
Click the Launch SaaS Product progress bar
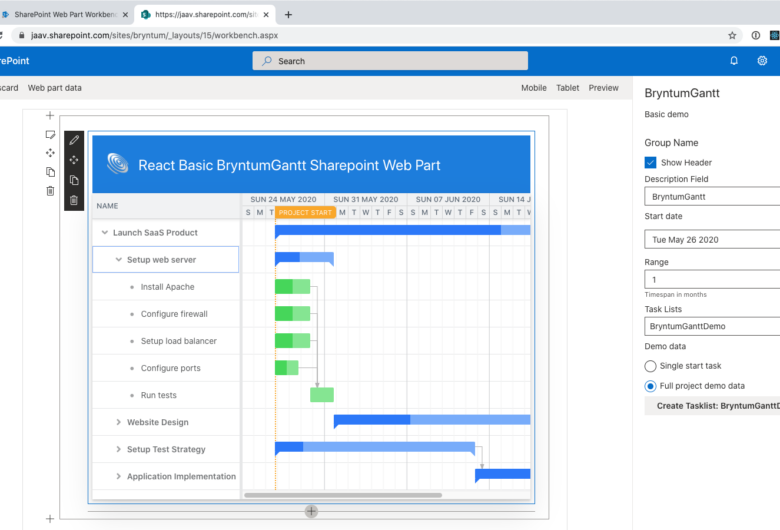402,230
